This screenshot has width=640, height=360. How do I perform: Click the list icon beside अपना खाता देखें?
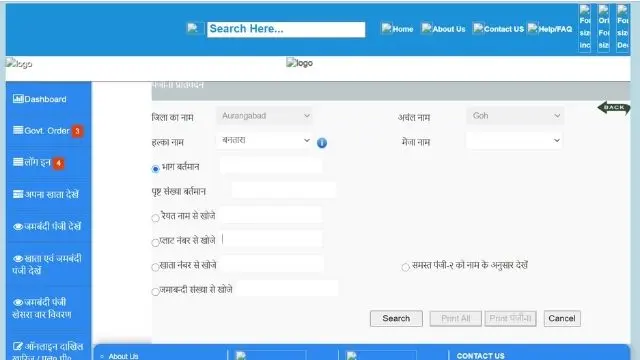click(18, 194)
